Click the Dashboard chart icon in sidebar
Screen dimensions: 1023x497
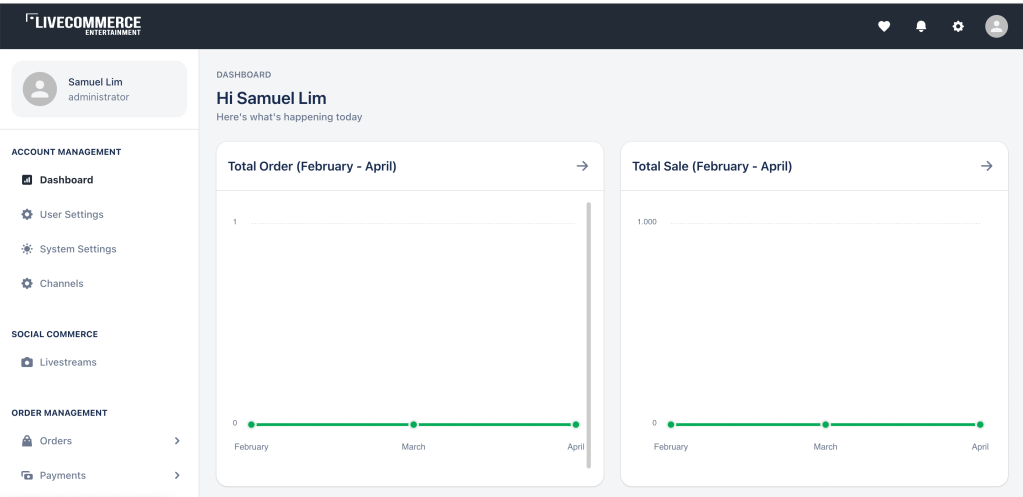click(x=27, y=180)
